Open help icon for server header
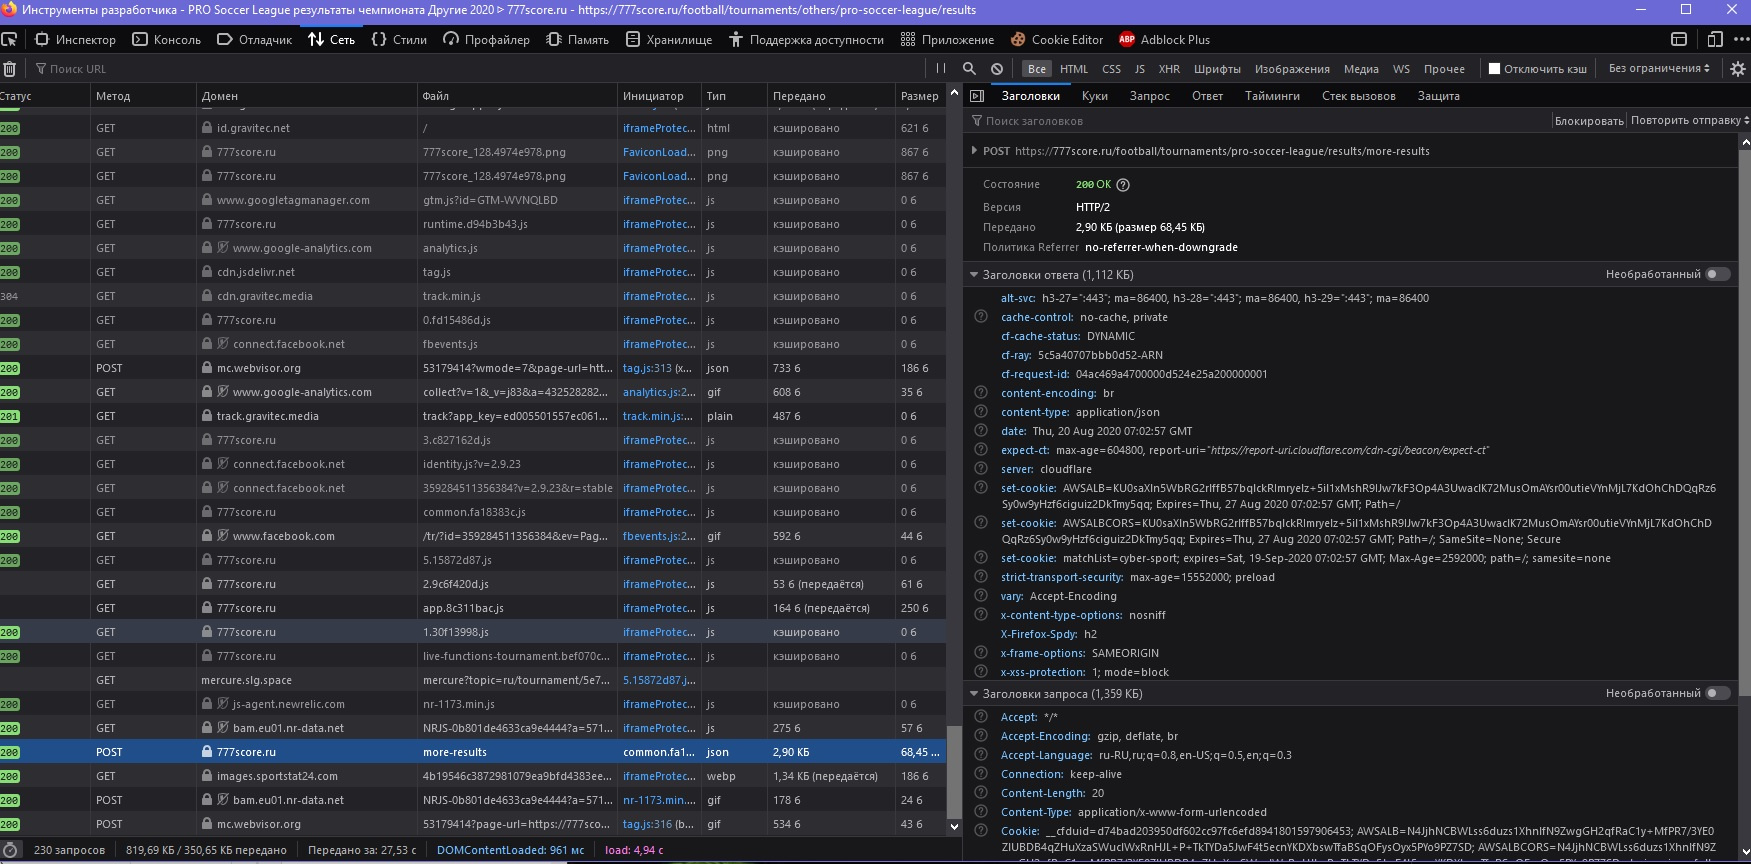The height and width of the screenshot is (864, 1751). (x=981, y=469)
